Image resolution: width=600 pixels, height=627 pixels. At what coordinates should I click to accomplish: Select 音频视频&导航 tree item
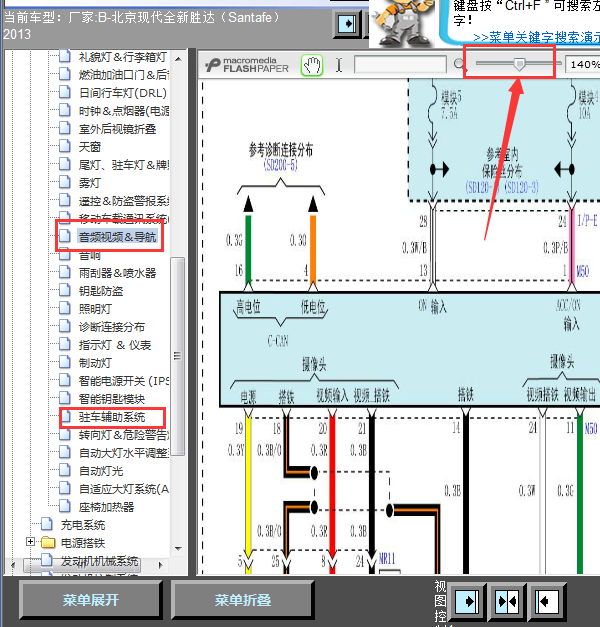point(117,237)
